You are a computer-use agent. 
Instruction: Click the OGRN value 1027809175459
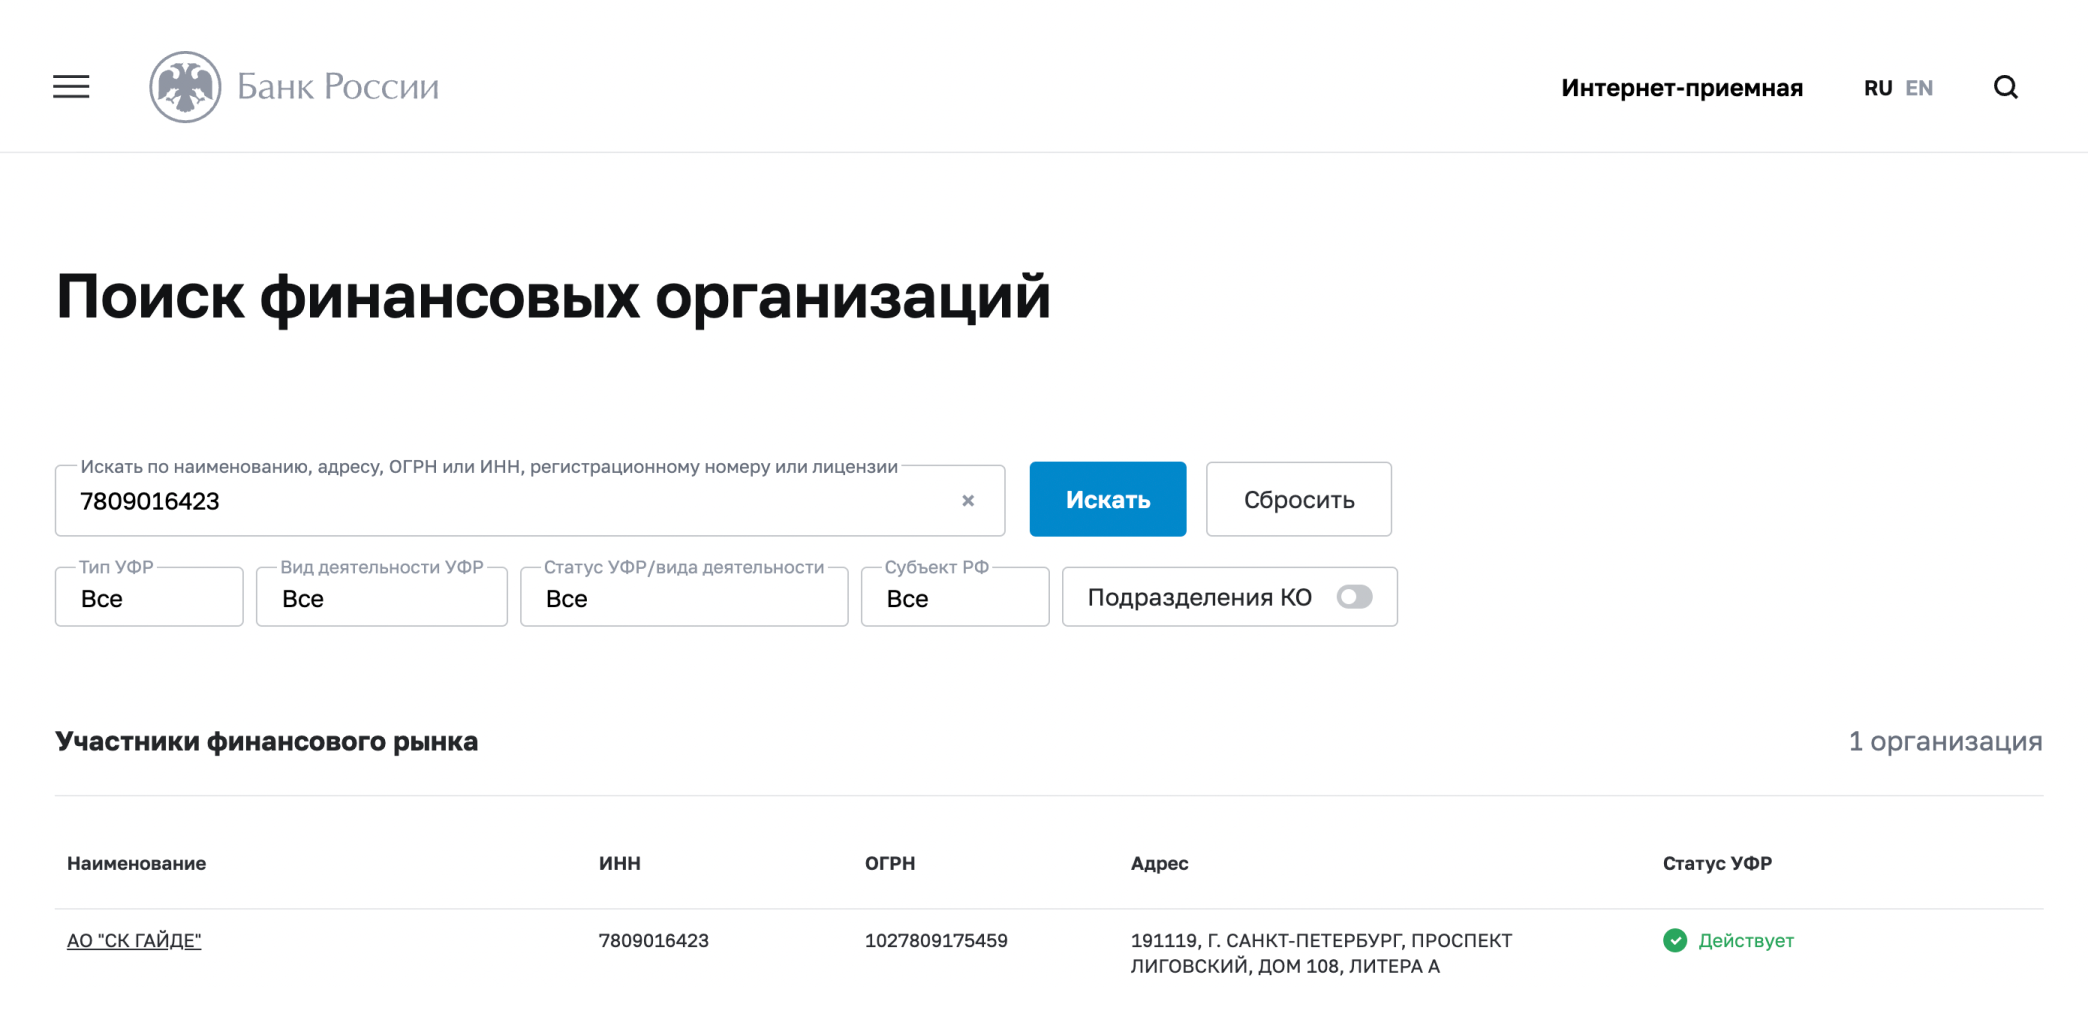936,940
